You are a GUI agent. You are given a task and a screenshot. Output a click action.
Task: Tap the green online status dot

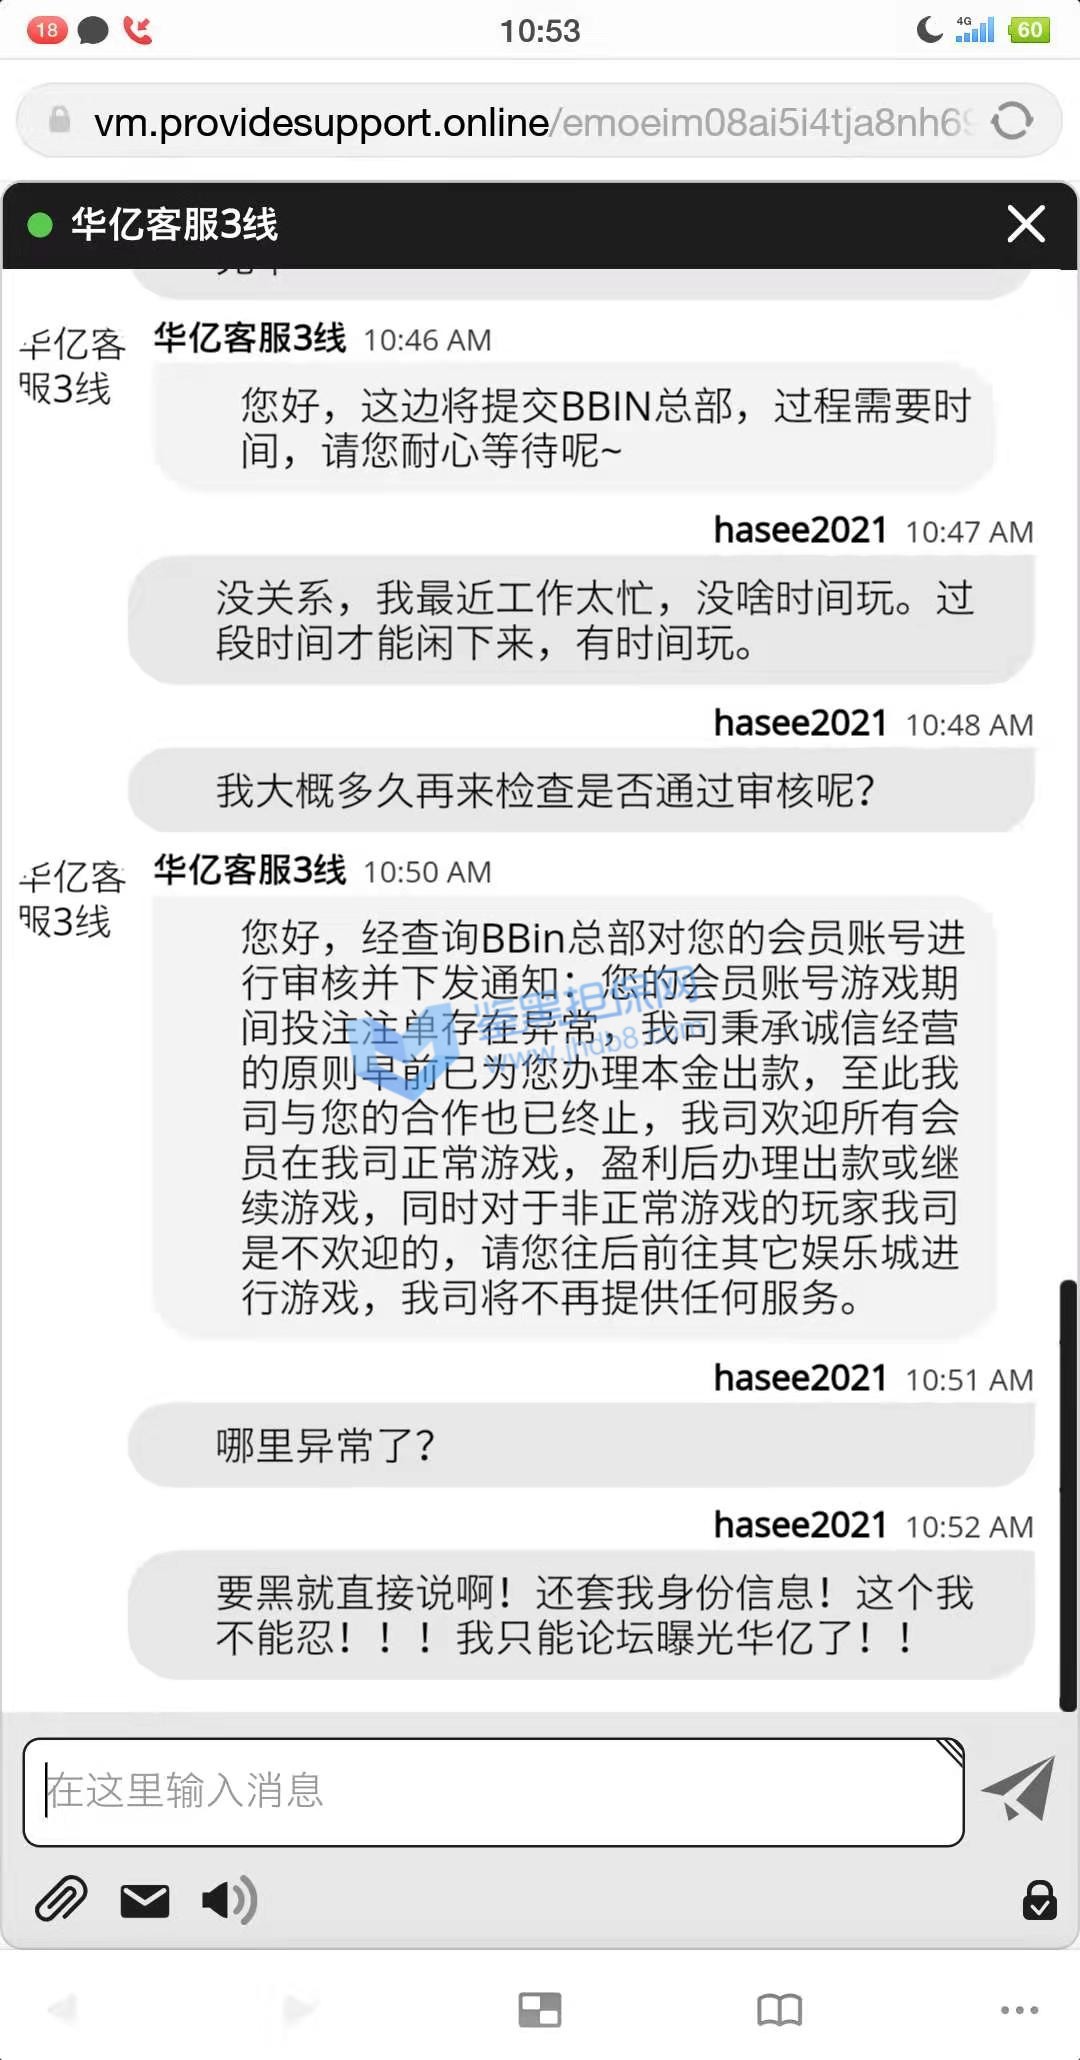click(40, 225)
